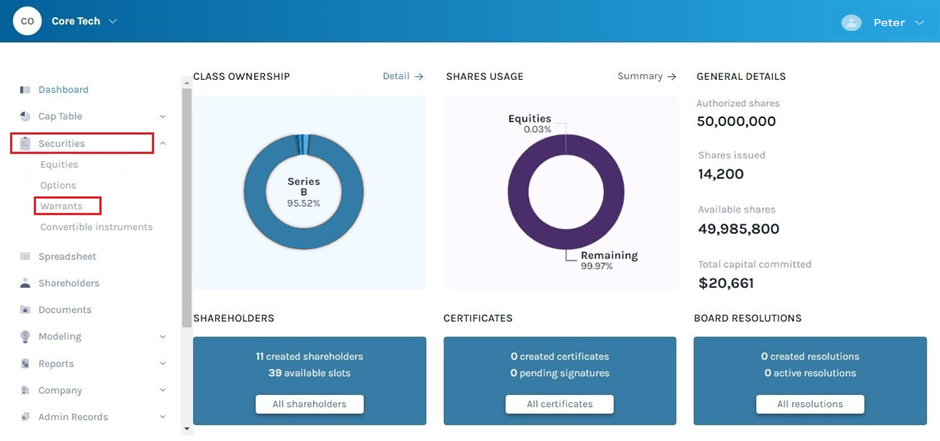Open the Equities submenu item

coord(59,165)
